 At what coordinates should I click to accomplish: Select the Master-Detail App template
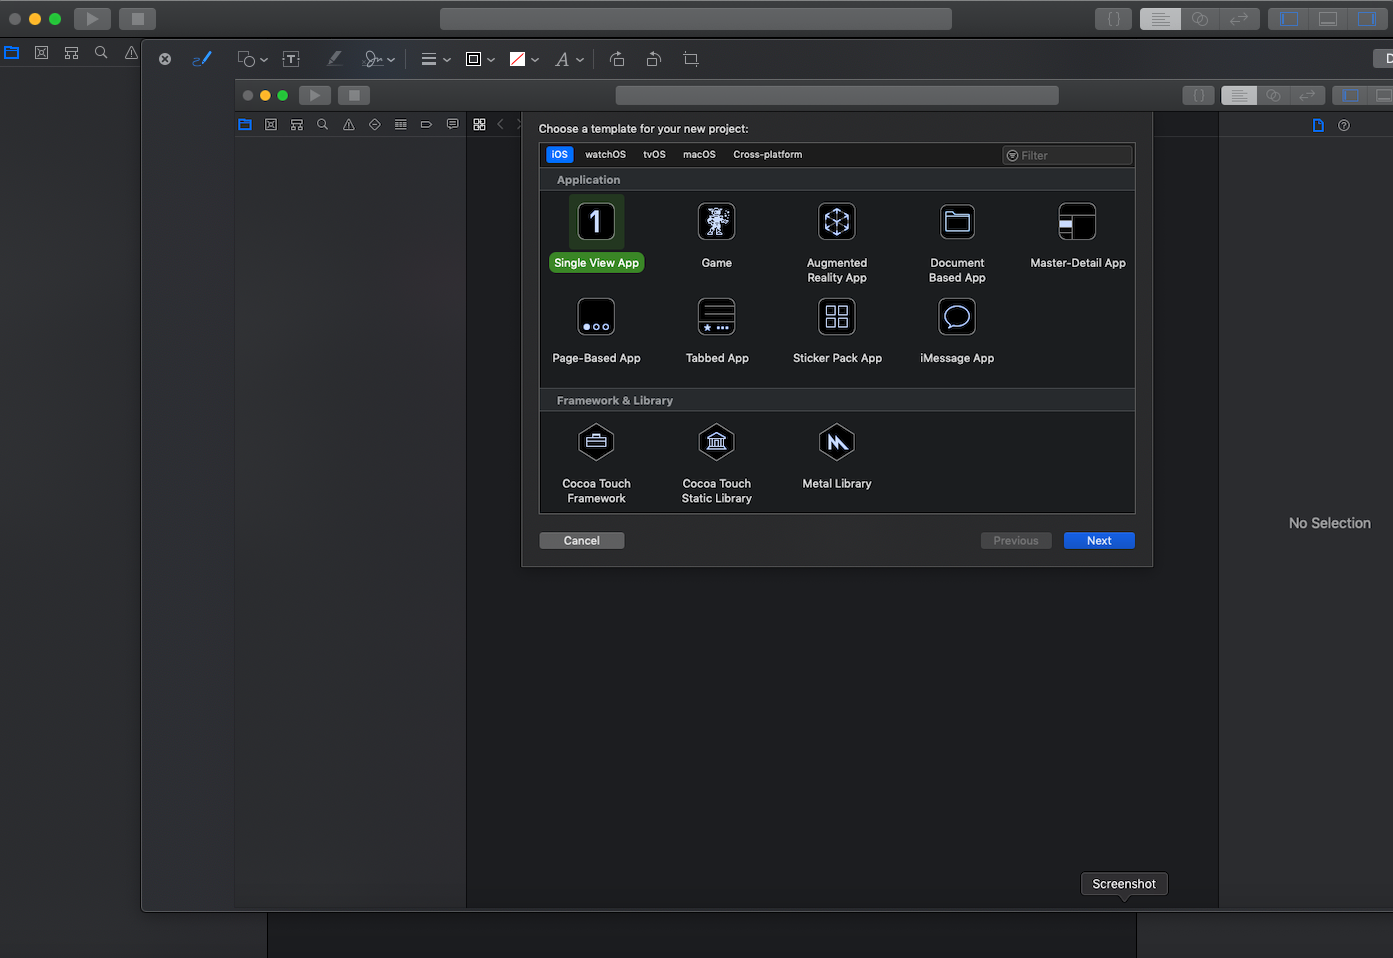(x=1078, y=236)
